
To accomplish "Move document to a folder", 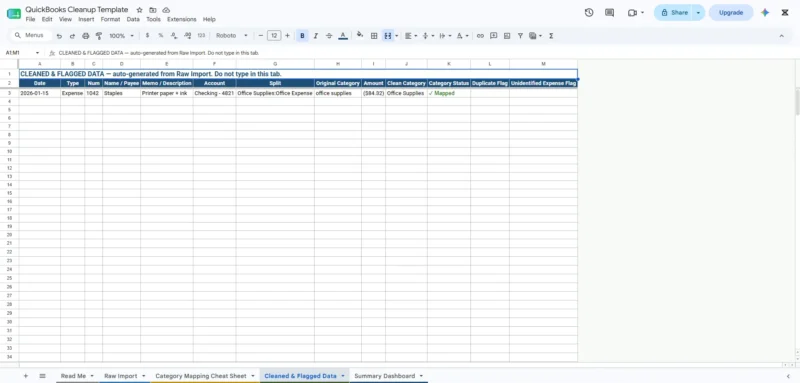I will pyautogui.click(x=153, y=10).
